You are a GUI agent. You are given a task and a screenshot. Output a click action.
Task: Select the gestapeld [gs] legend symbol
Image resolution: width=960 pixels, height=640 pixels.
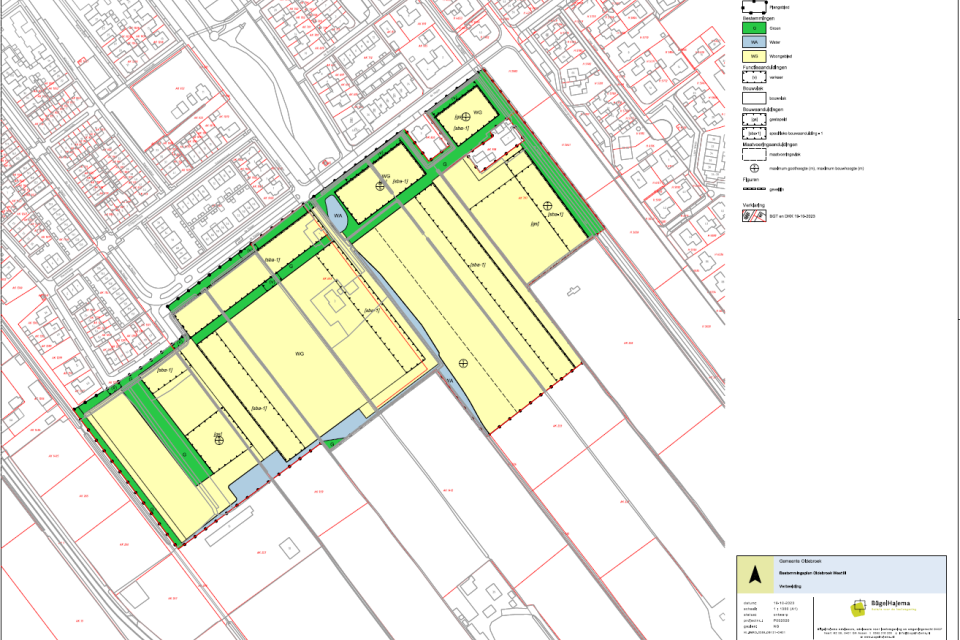(x=755, y=120)
